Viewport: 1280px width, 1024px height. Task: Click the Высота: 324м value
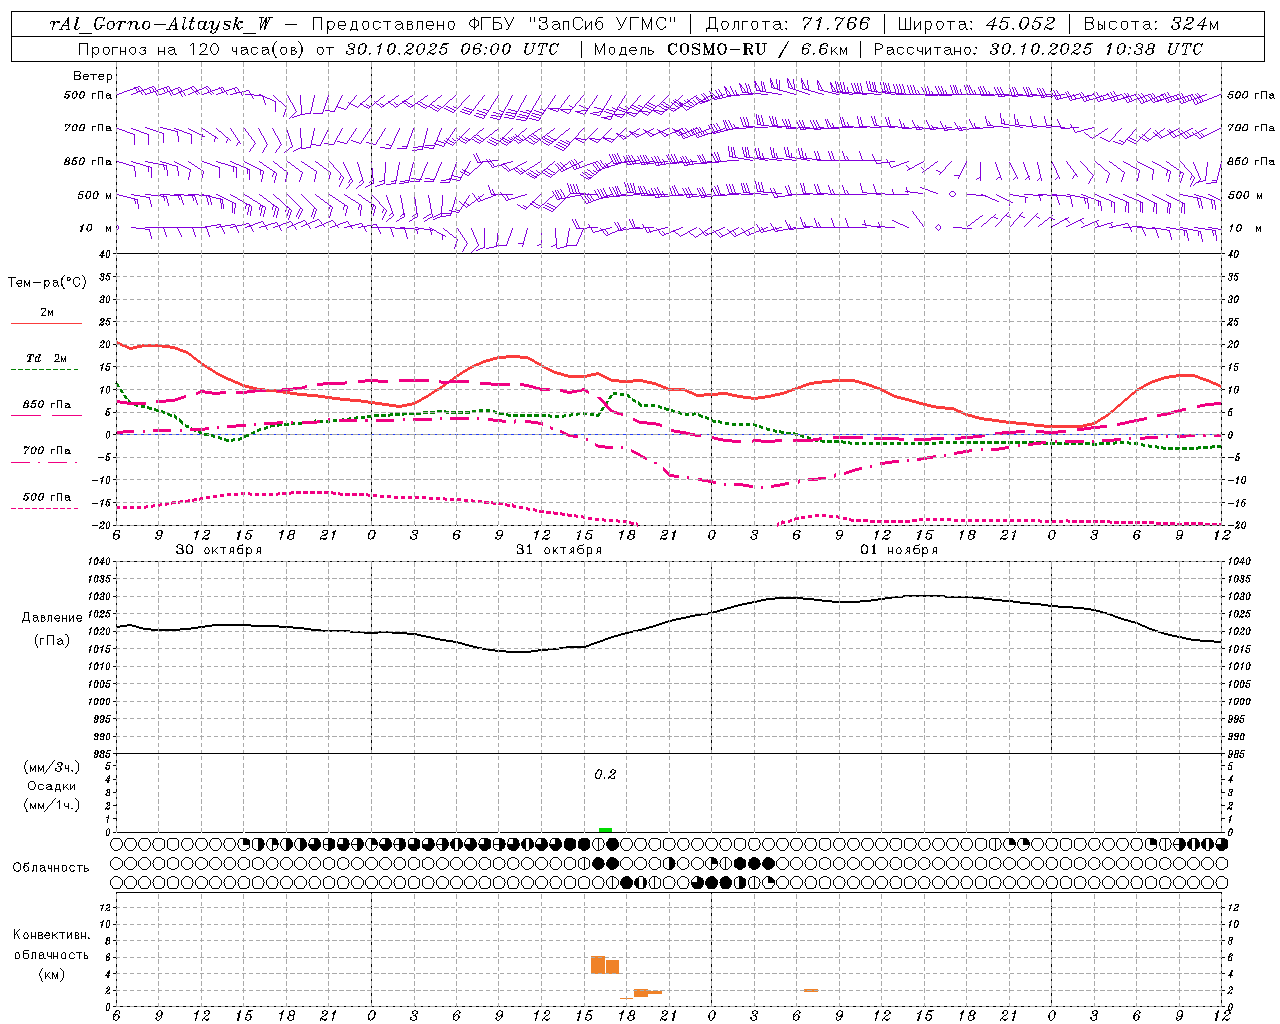pyautogui.click(x=1150, y=25)
